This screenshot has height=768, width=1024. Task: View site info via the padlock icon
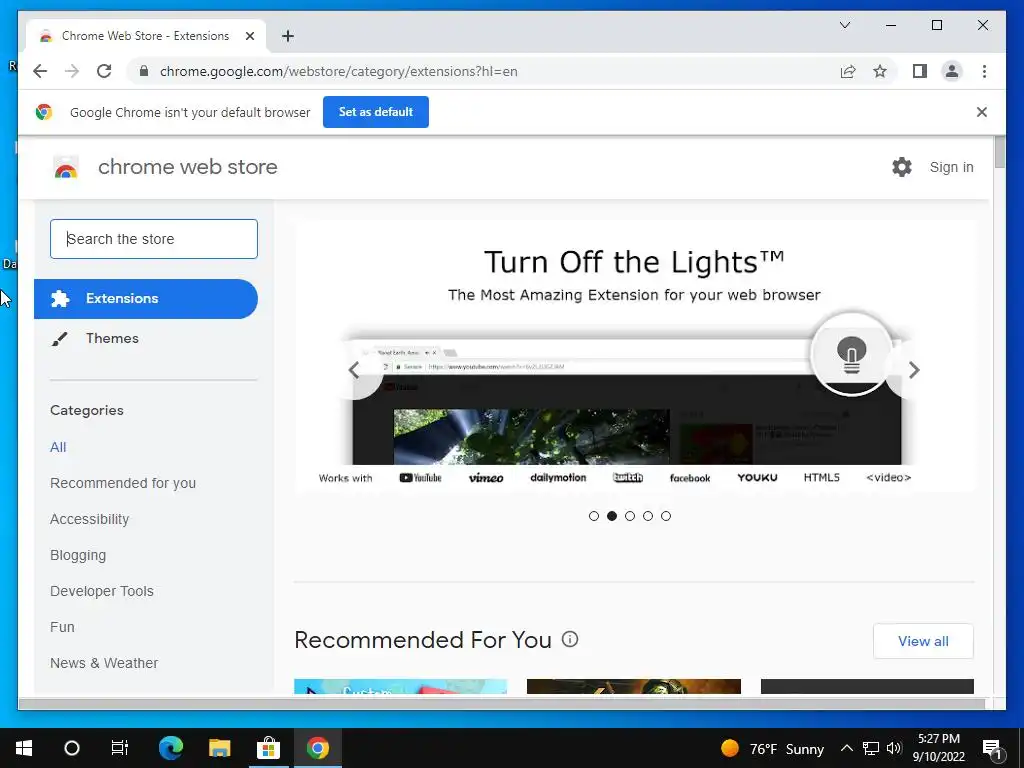coord(144,71)
